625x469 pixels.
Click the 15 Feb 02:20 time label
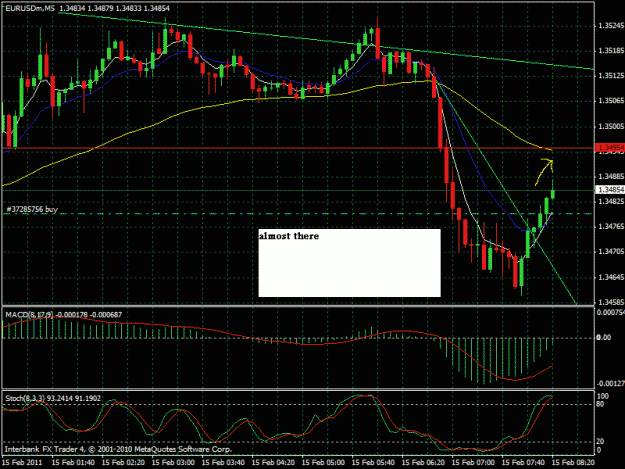[123, 462]
